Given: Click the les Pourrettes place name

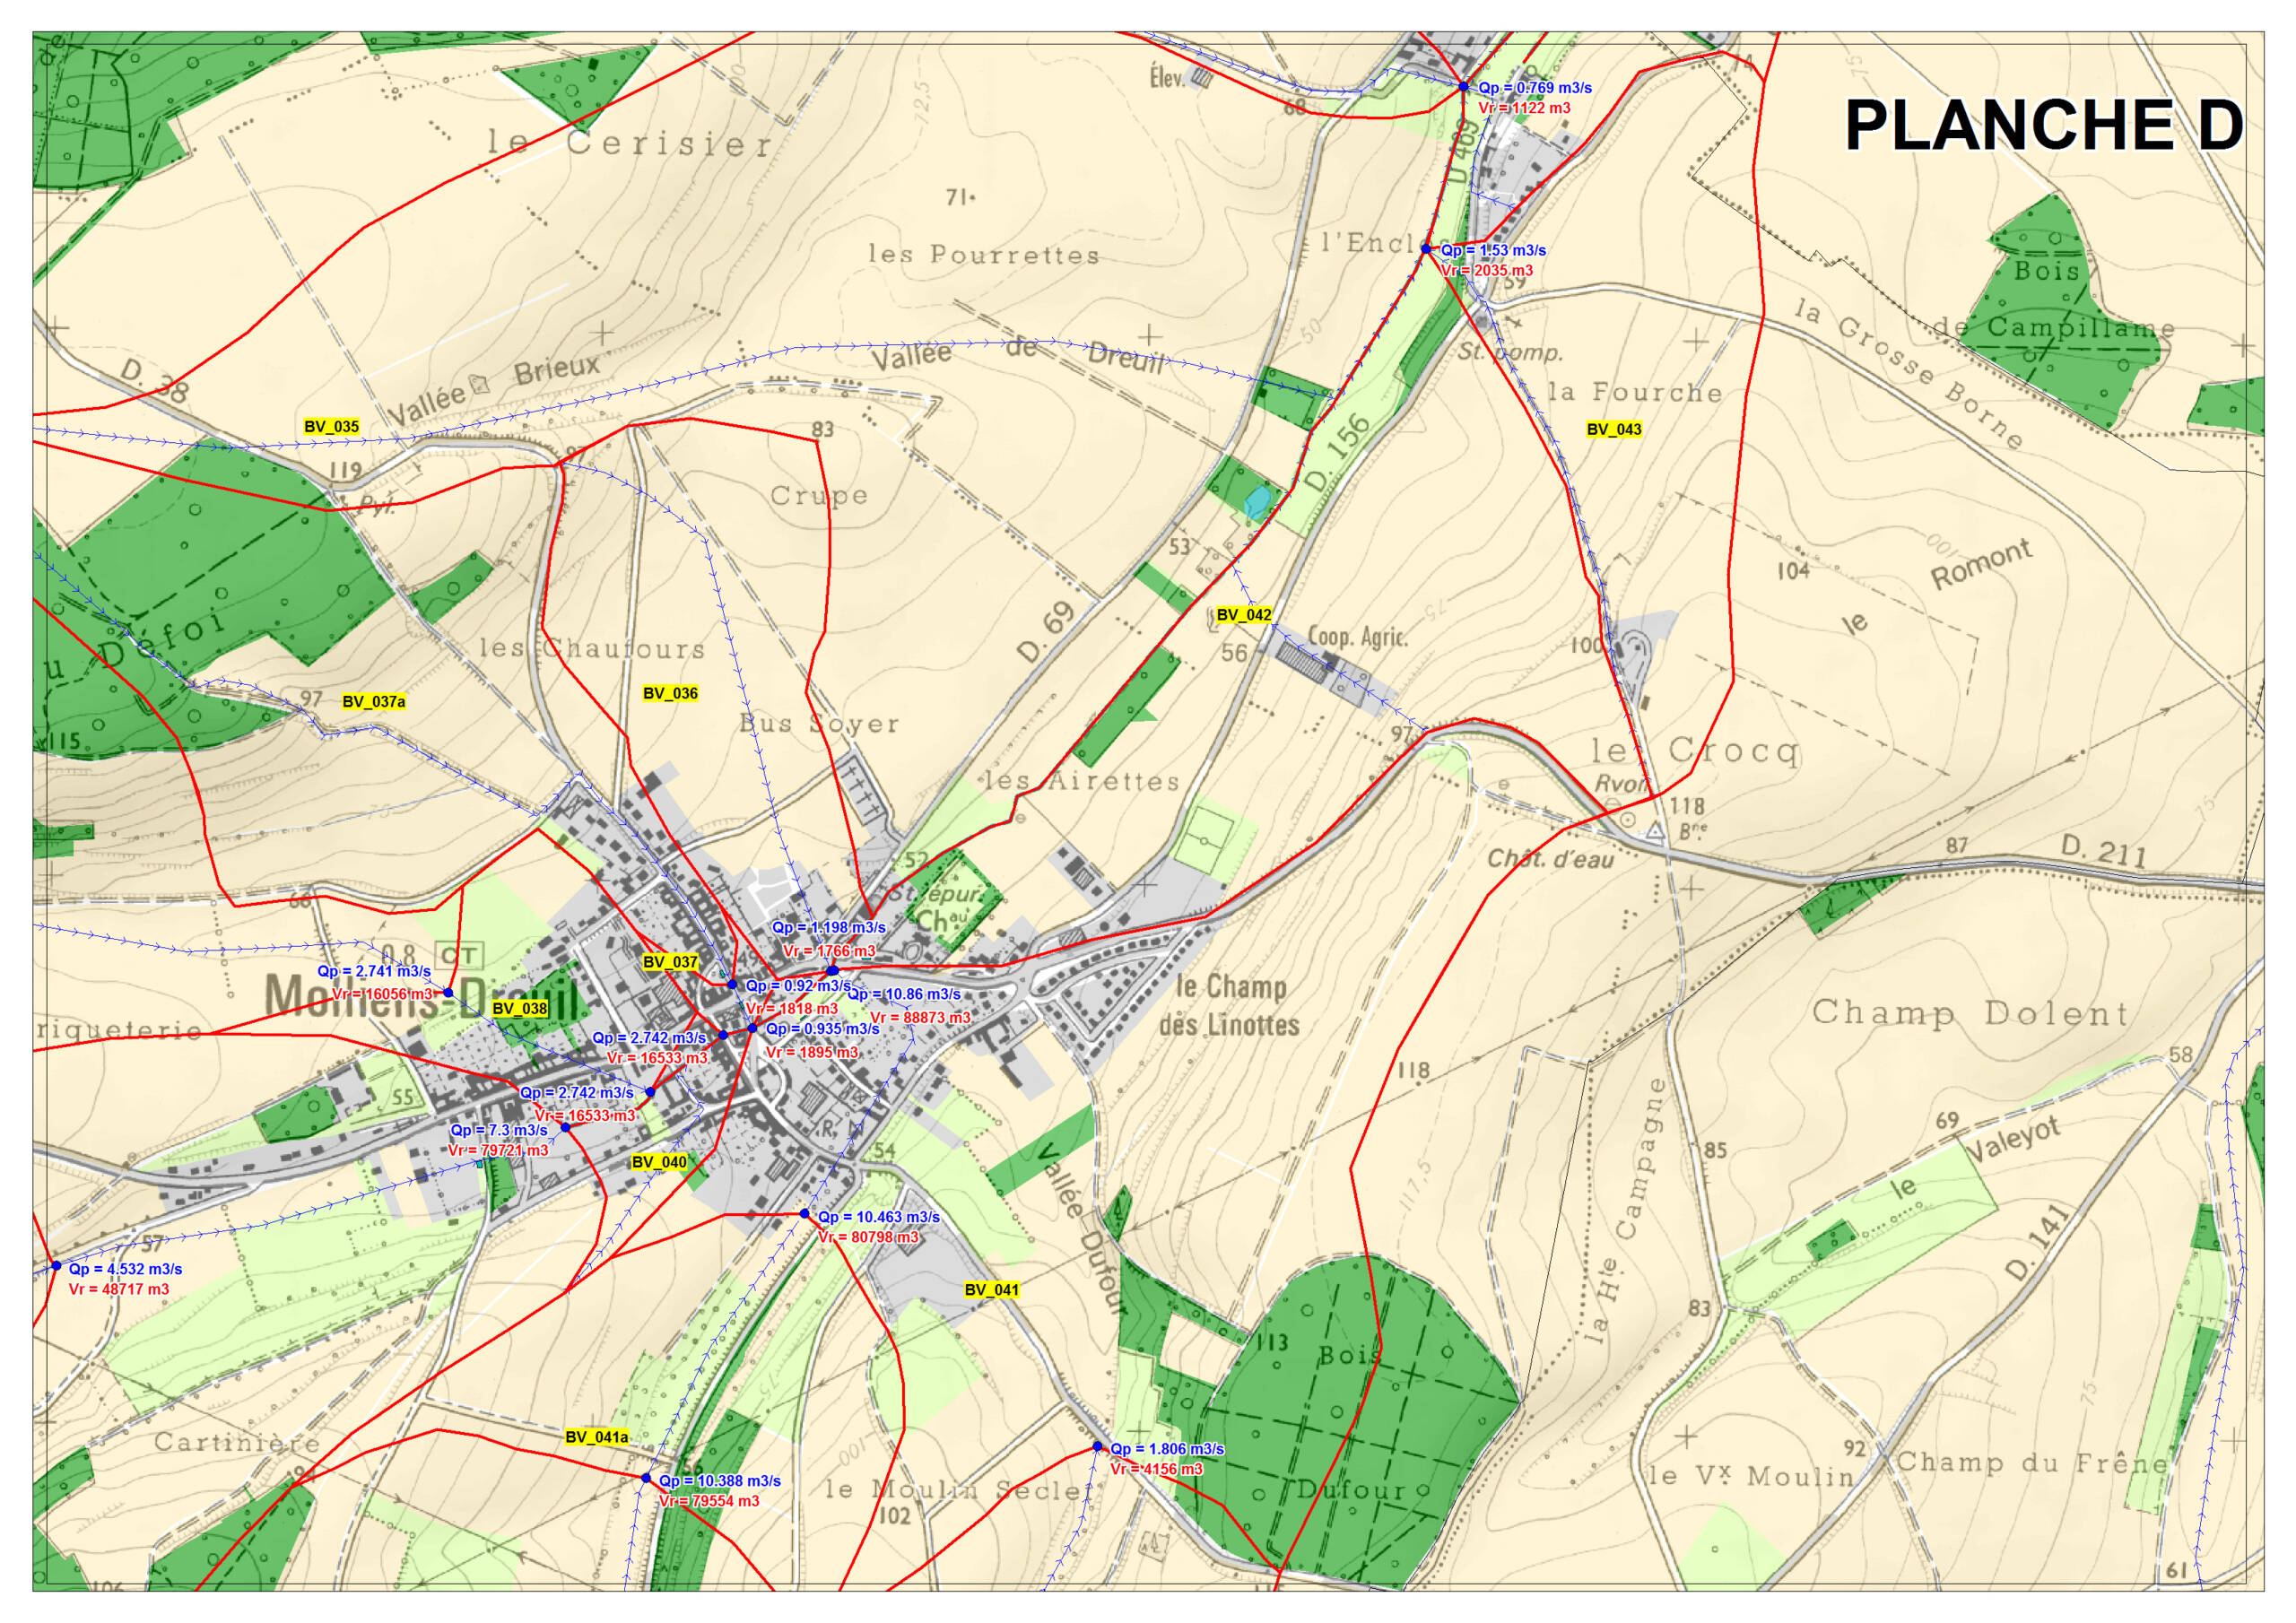Looking at the screenshot, I should (x=984, y=255).
